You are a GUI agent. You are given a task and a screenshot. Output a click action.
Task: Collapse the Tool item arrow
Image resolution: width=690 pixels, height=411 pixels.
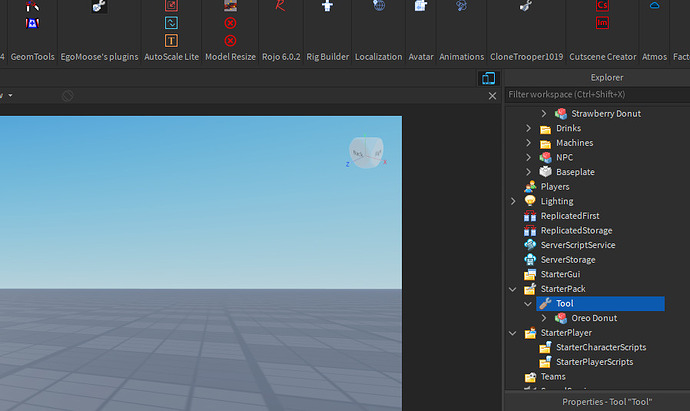click(528, 304)
